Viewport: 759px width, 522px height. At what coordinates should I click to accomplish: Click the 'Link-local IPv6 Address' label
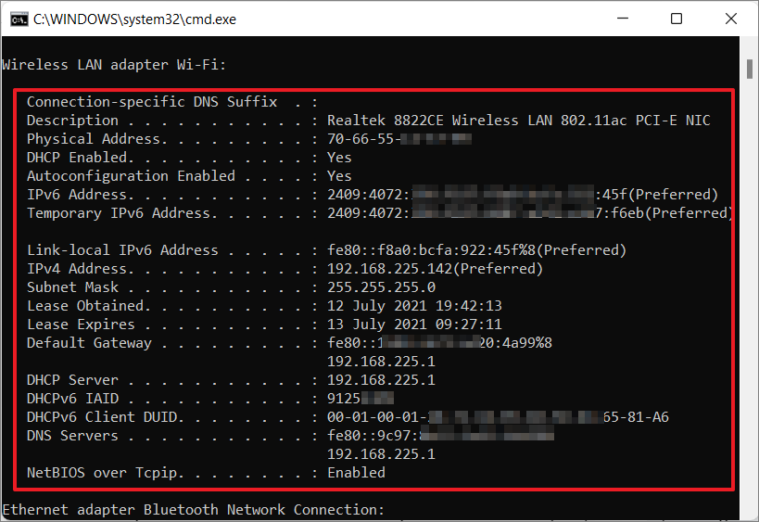(122, 250)
